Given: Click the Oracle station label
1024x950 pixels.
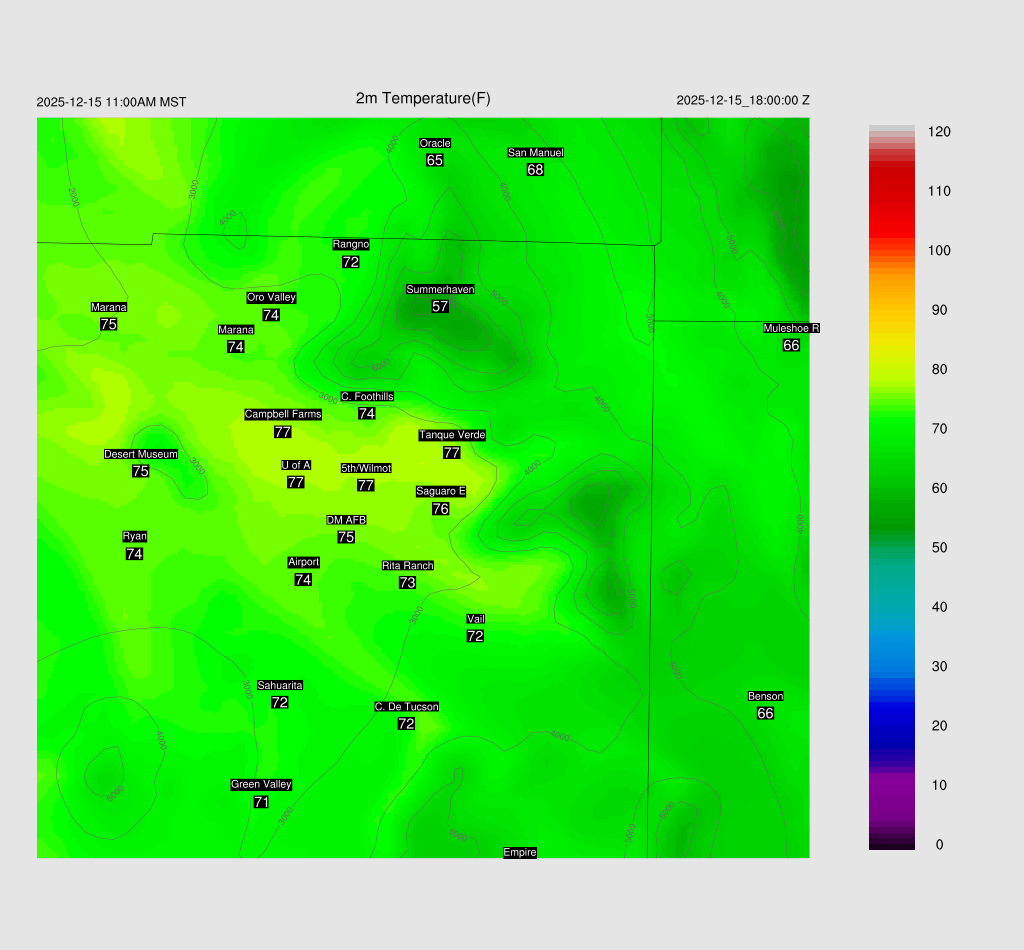Looking at the screenshot, I should [435, 143].
